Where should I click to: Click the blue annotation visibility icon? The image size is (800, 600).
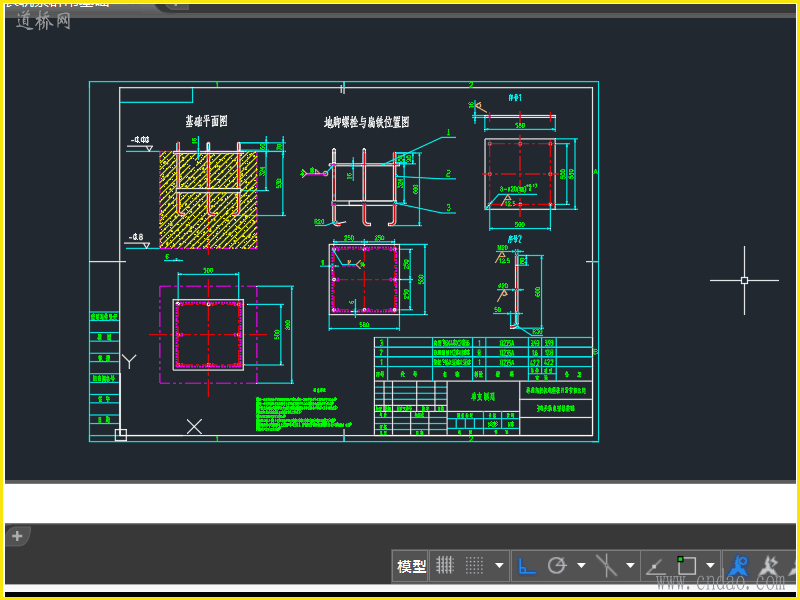tap(738, 566)
